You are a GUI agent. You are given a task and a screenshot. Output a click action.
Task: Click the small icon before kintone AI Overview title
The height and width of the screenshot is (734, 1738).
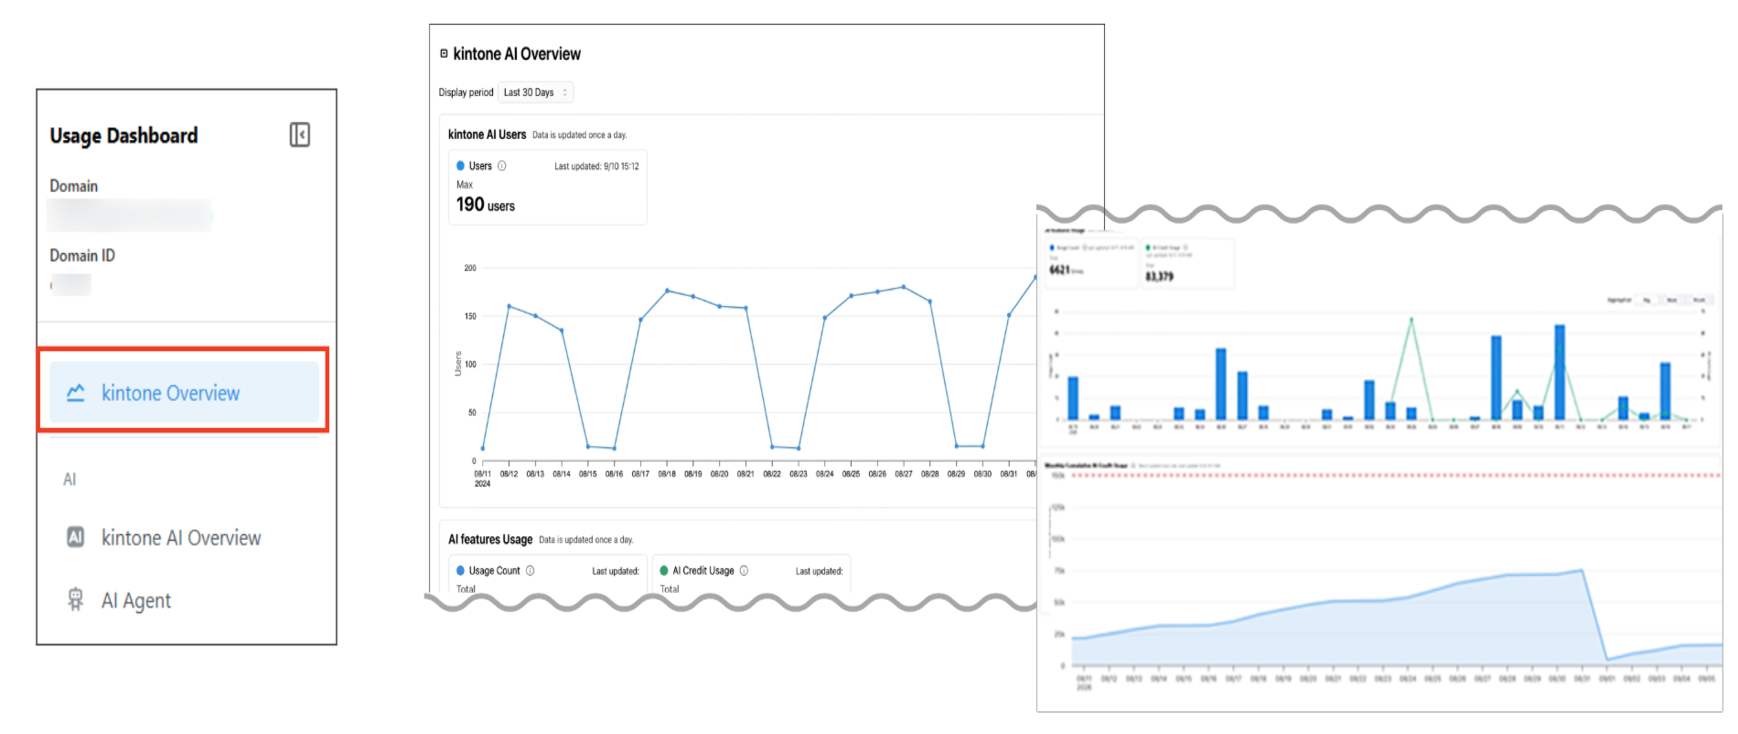(444, 53)
